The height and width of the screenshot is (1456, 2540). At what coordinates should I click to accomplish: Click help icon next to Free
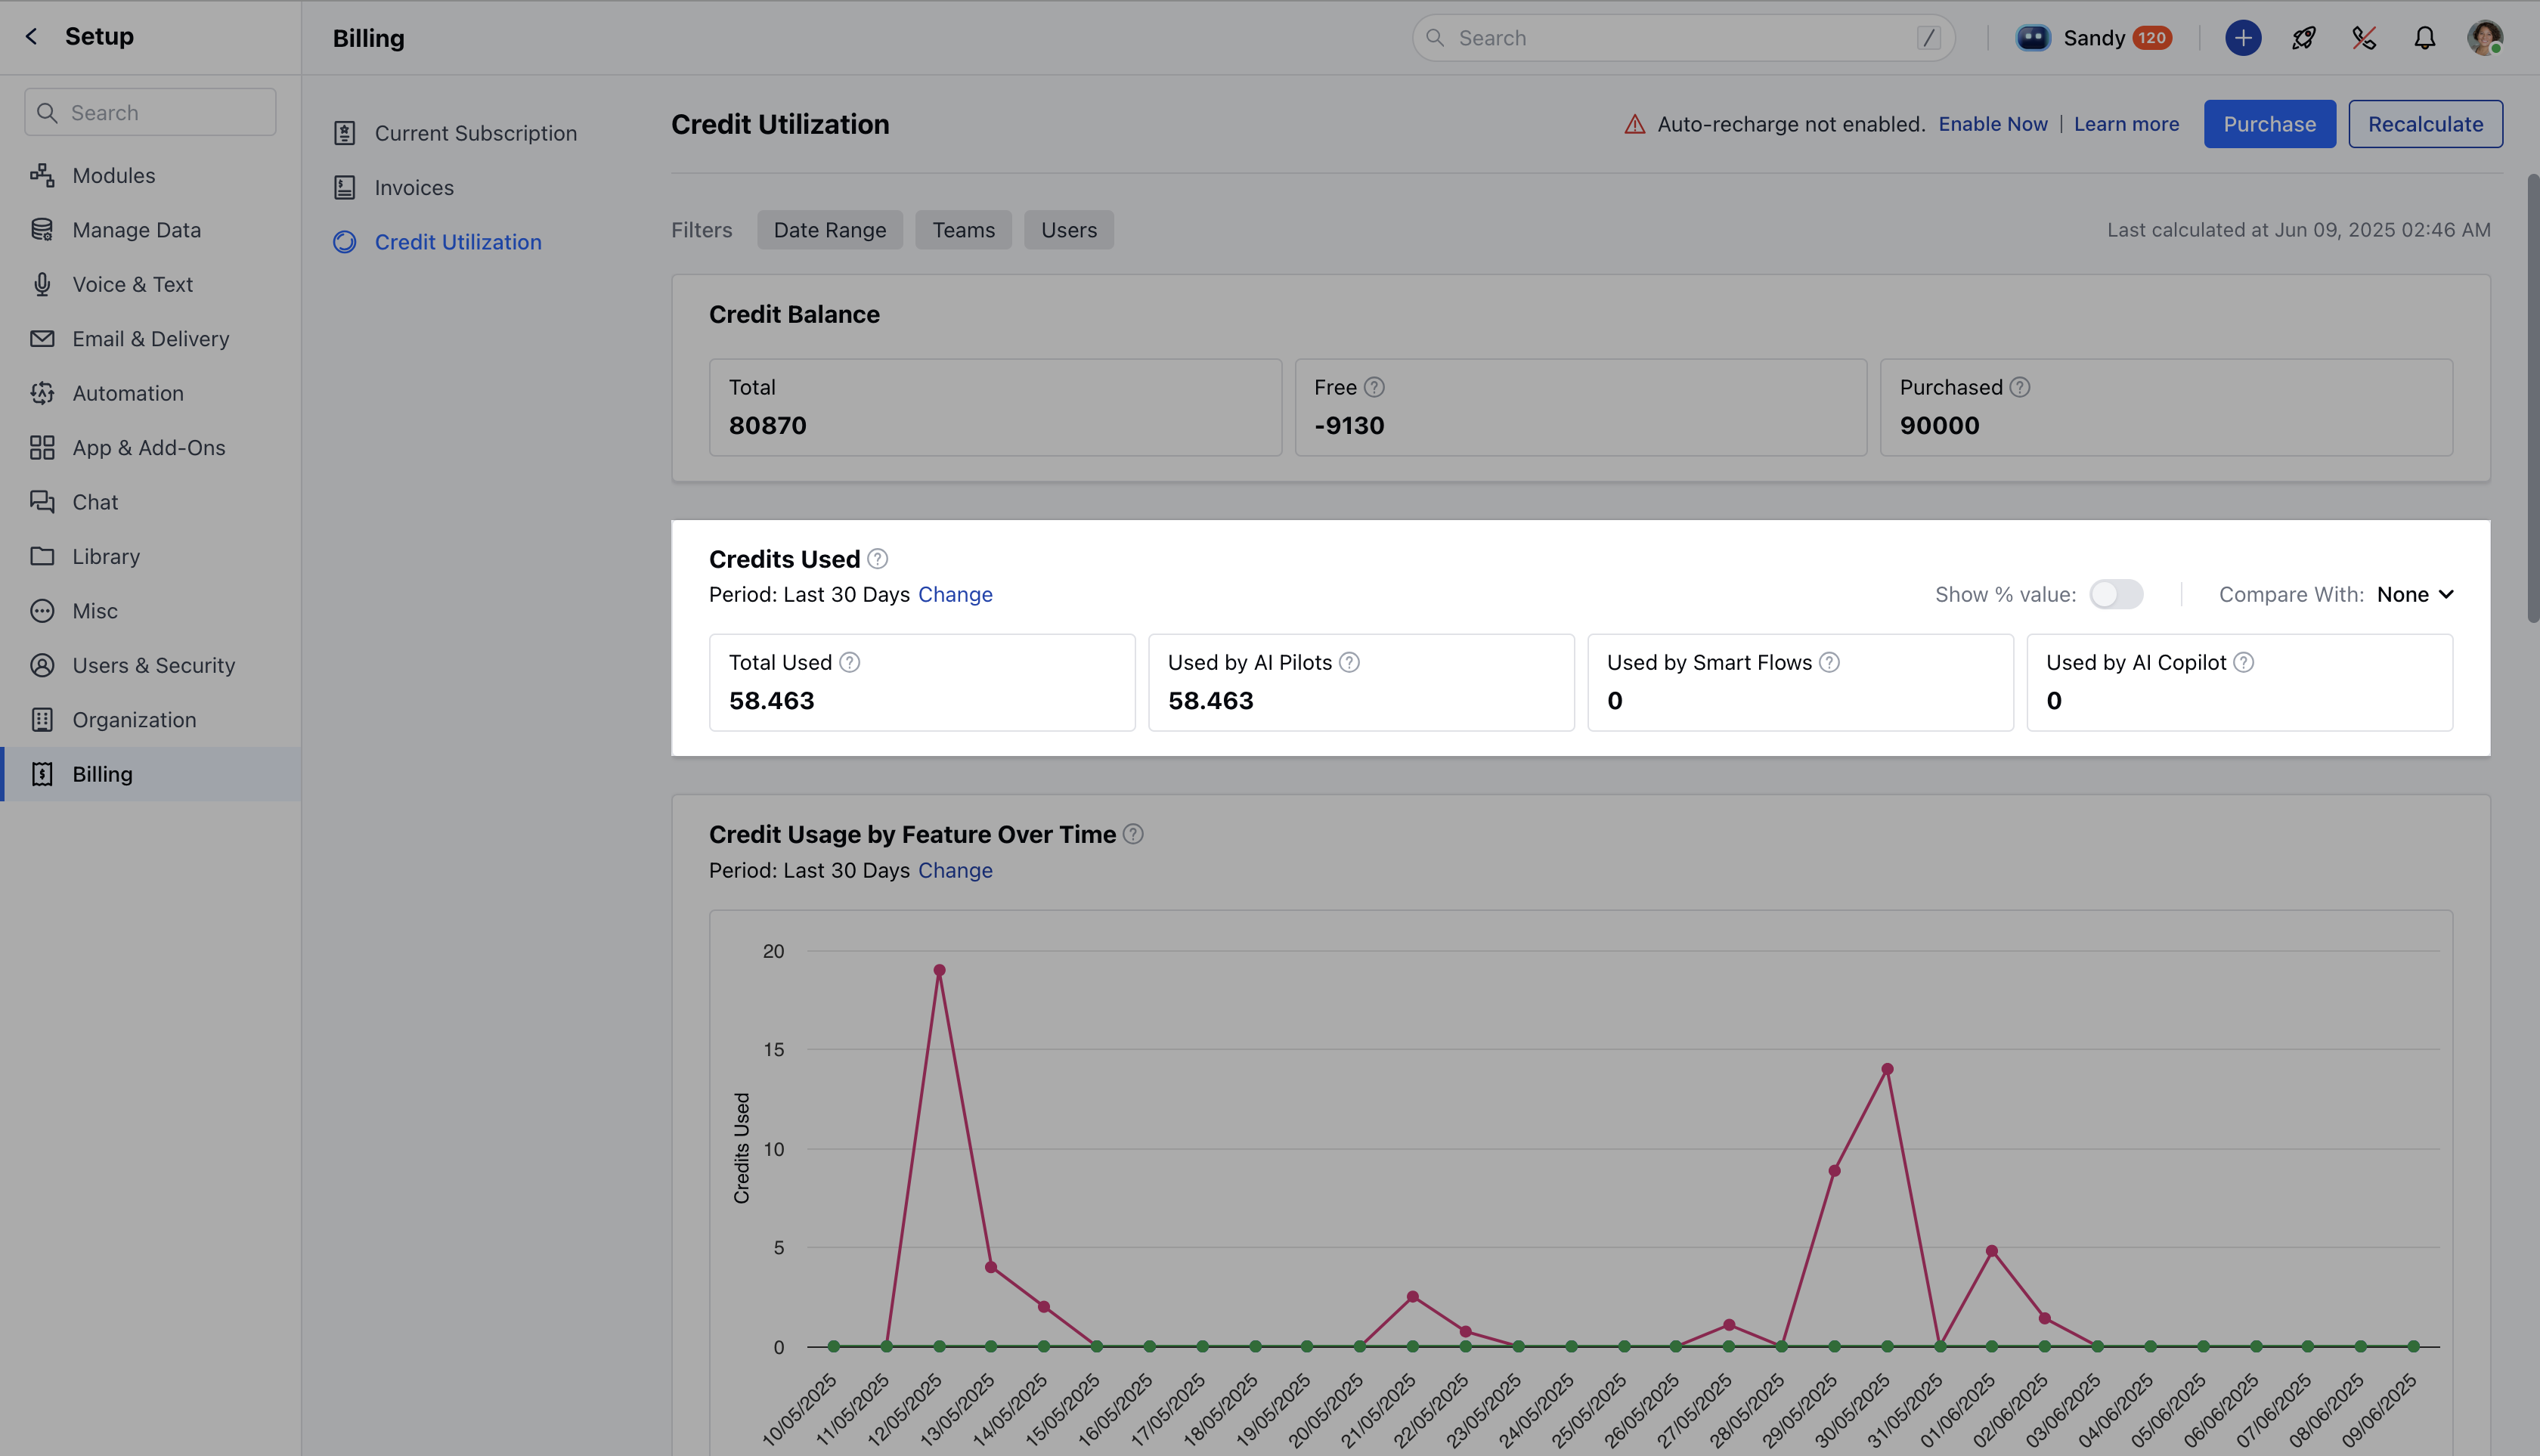pos(1374,387)
